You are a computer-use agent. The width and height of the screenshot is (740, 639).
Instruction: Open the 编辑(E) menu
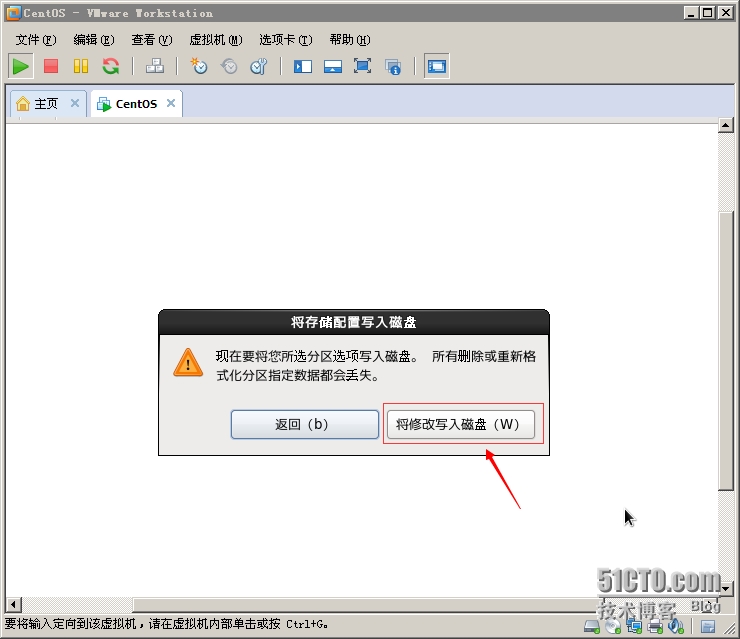[94, 40]
